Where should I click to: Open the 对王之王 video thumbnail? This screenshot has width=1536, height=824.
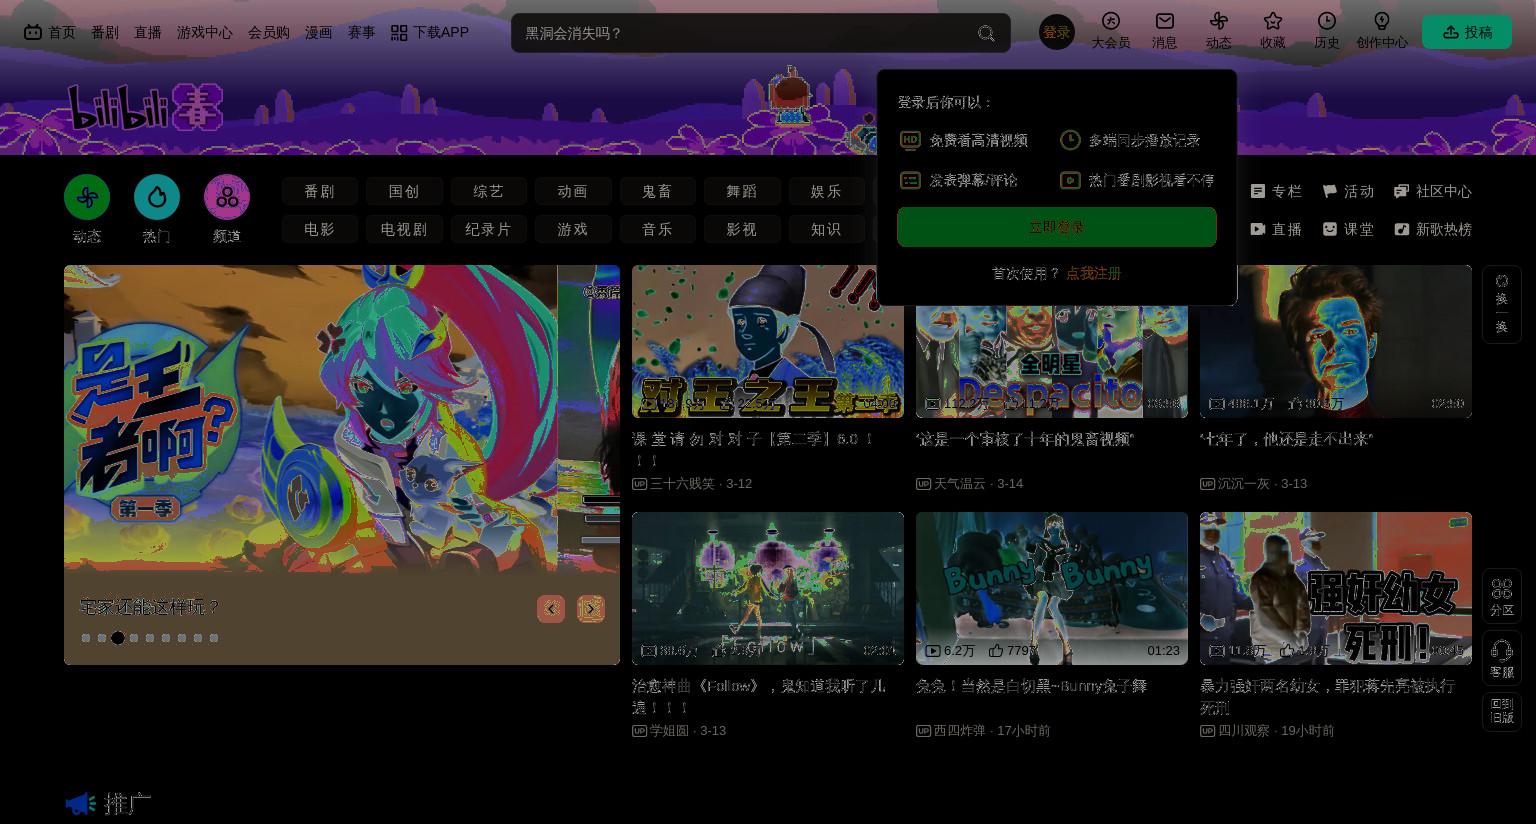point(768,341)
